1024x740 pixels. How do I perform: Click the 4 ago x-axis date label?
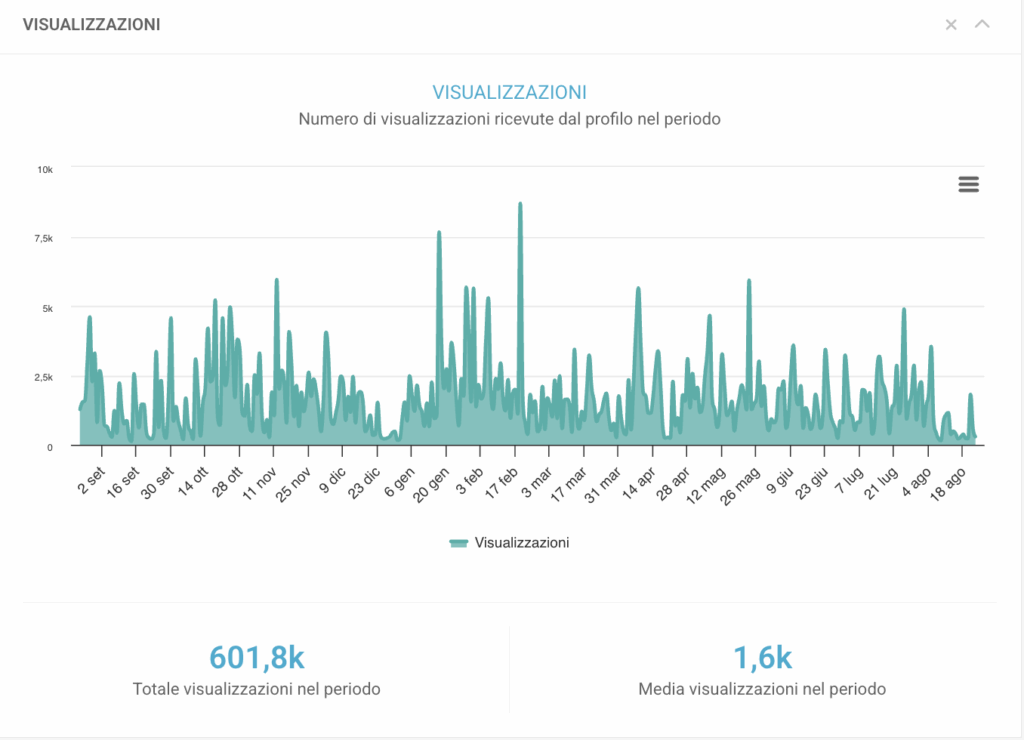[918, 482]
